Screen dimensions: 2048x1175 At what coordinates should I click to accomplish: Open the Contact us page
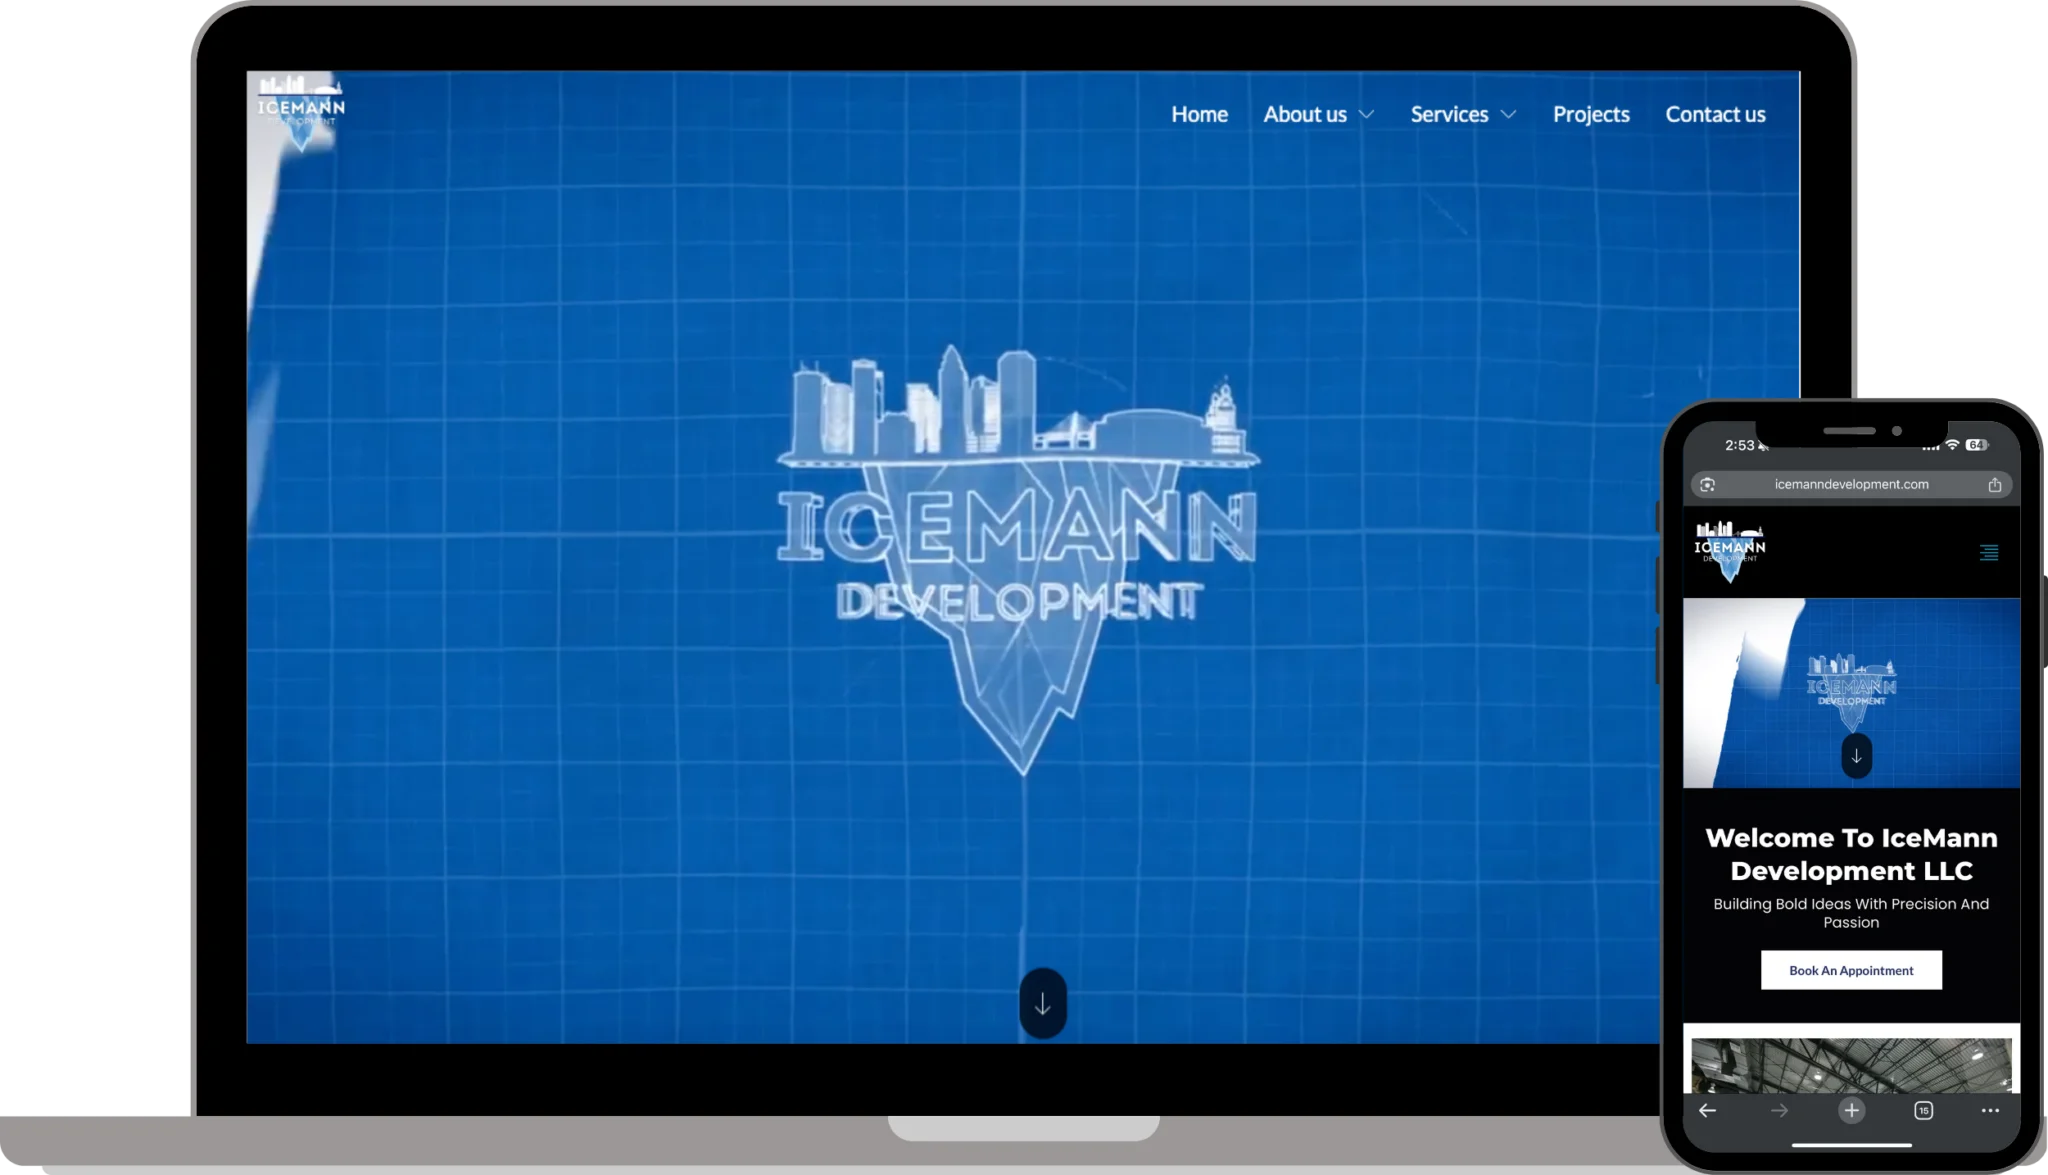click(1715, 114)
